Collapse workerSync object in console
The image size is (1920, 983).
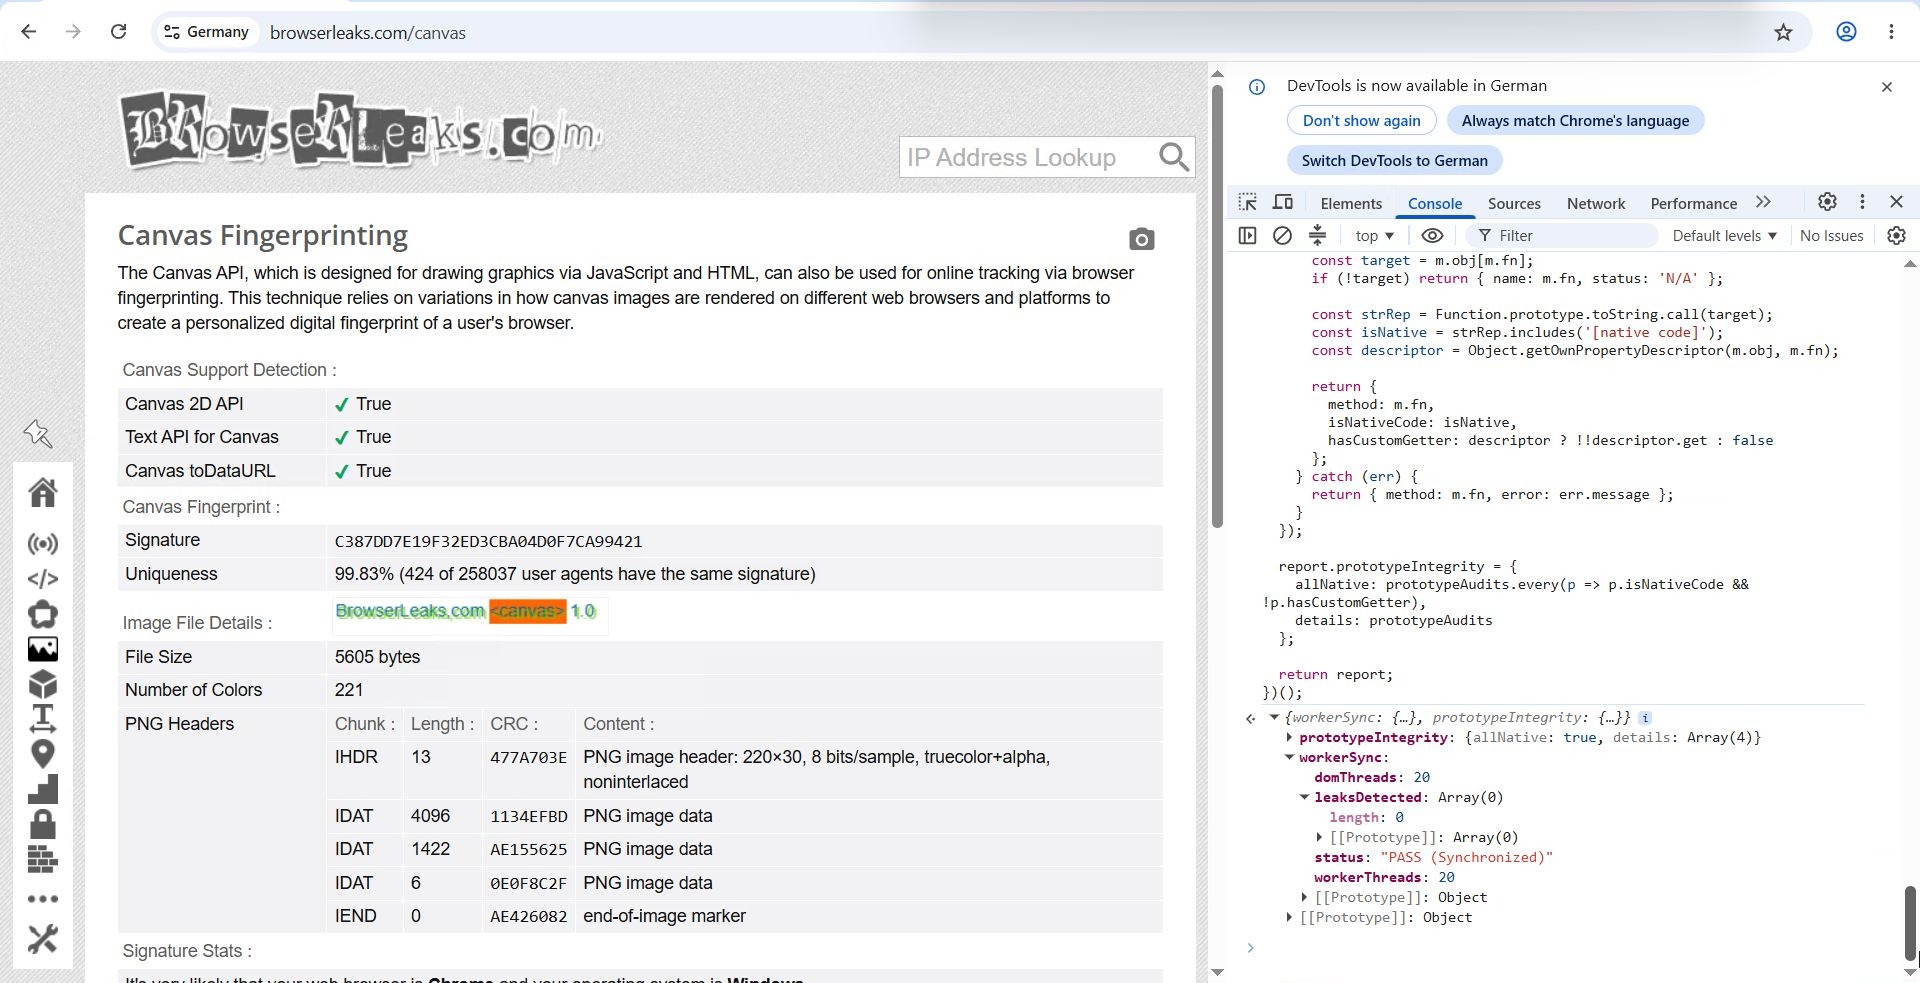(1289, 757)
